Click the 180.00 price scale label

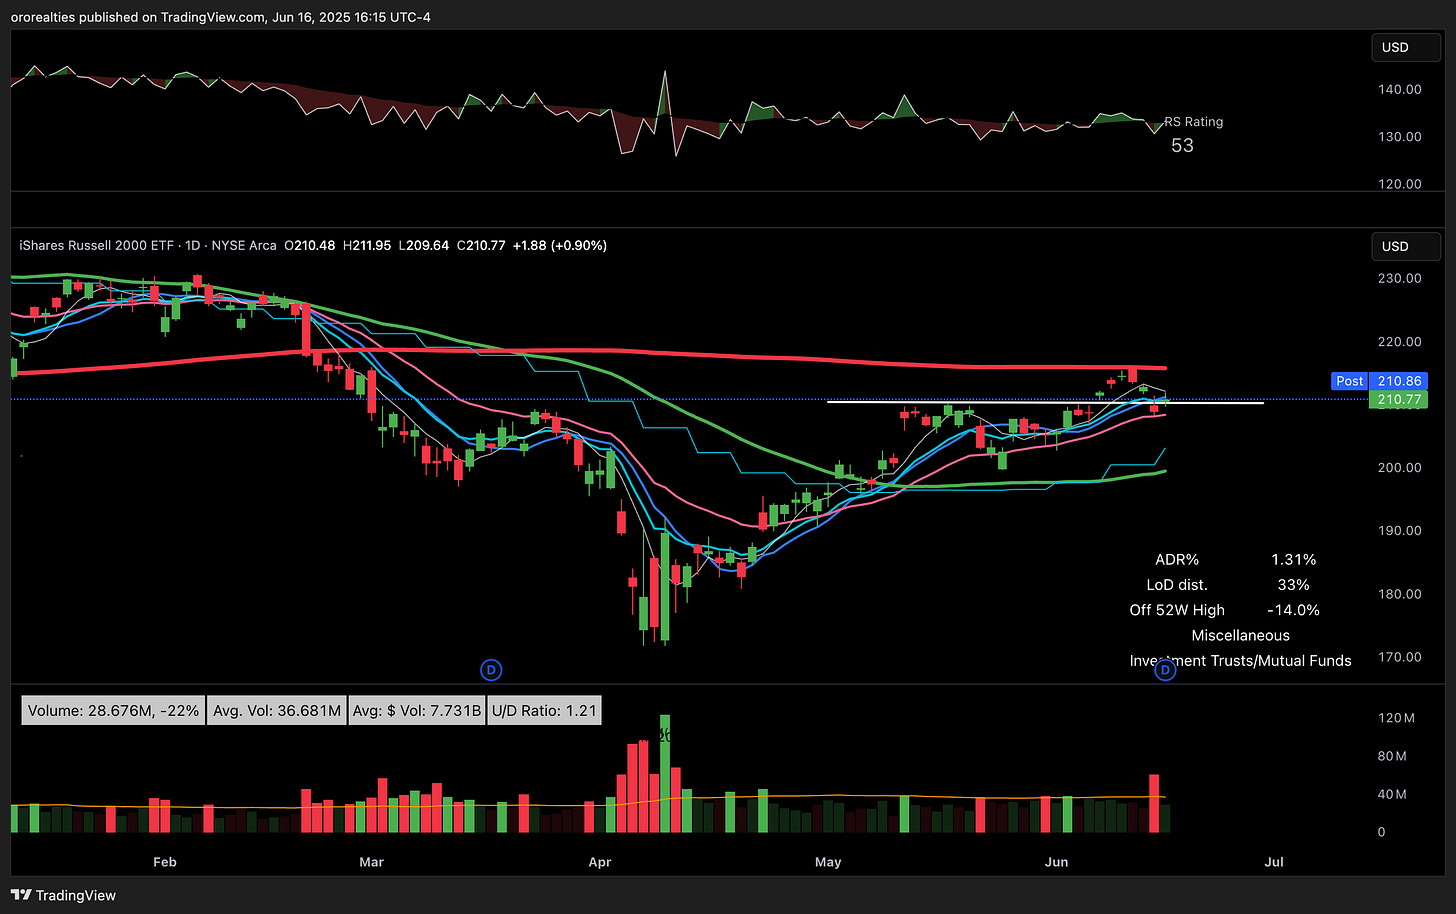click(1399, 593)
